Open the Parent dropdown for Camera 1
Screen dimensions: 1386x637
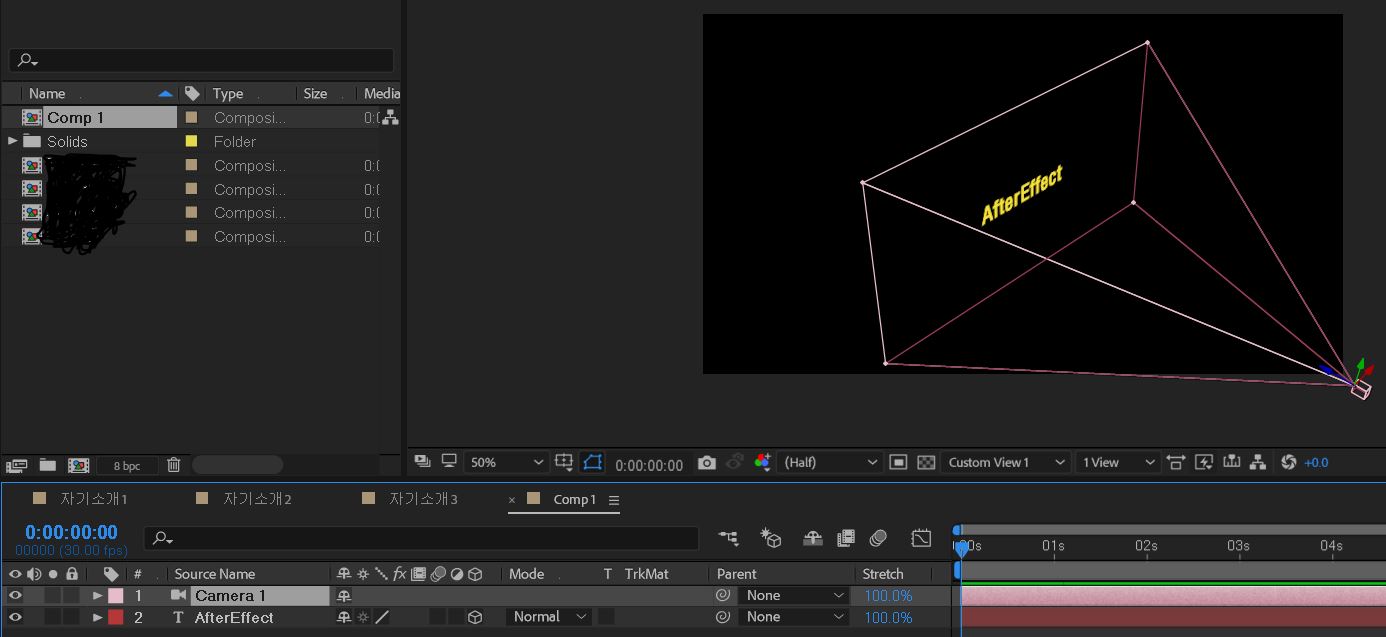click(793, 595)
